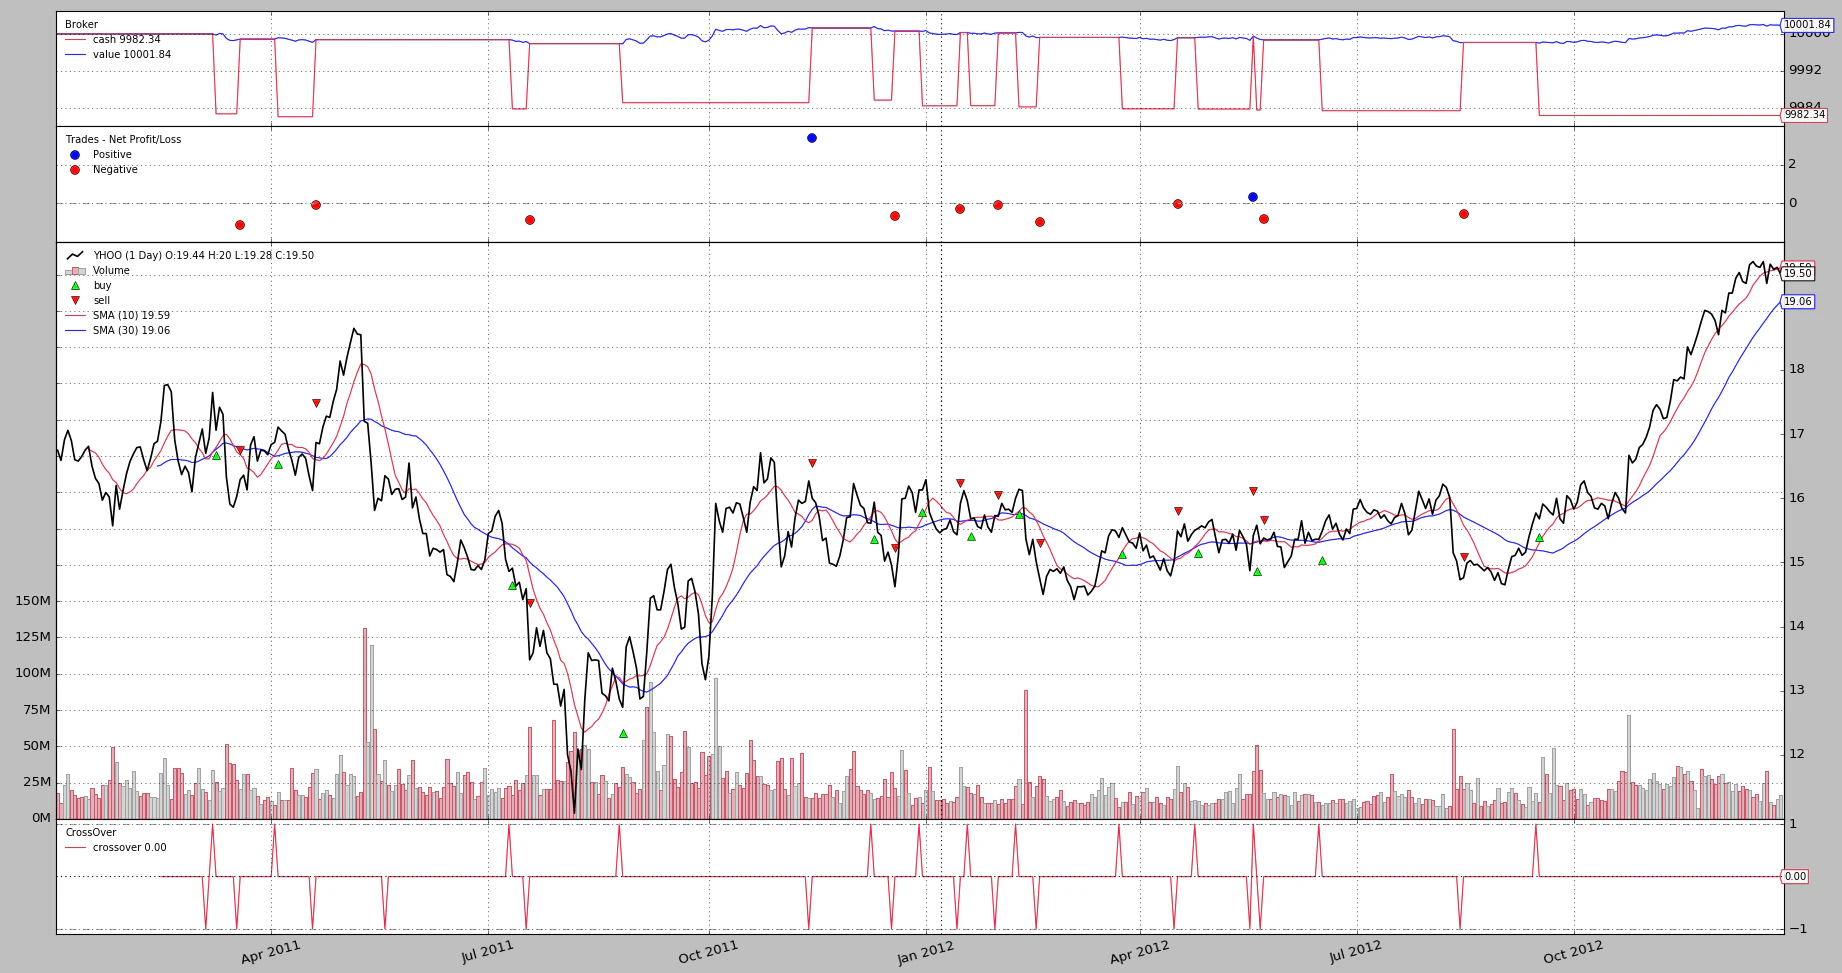The width and height of the screenshot is (1842, 973).
Task: Click the 'Jan 2012' date axis label
Action: 926,952
